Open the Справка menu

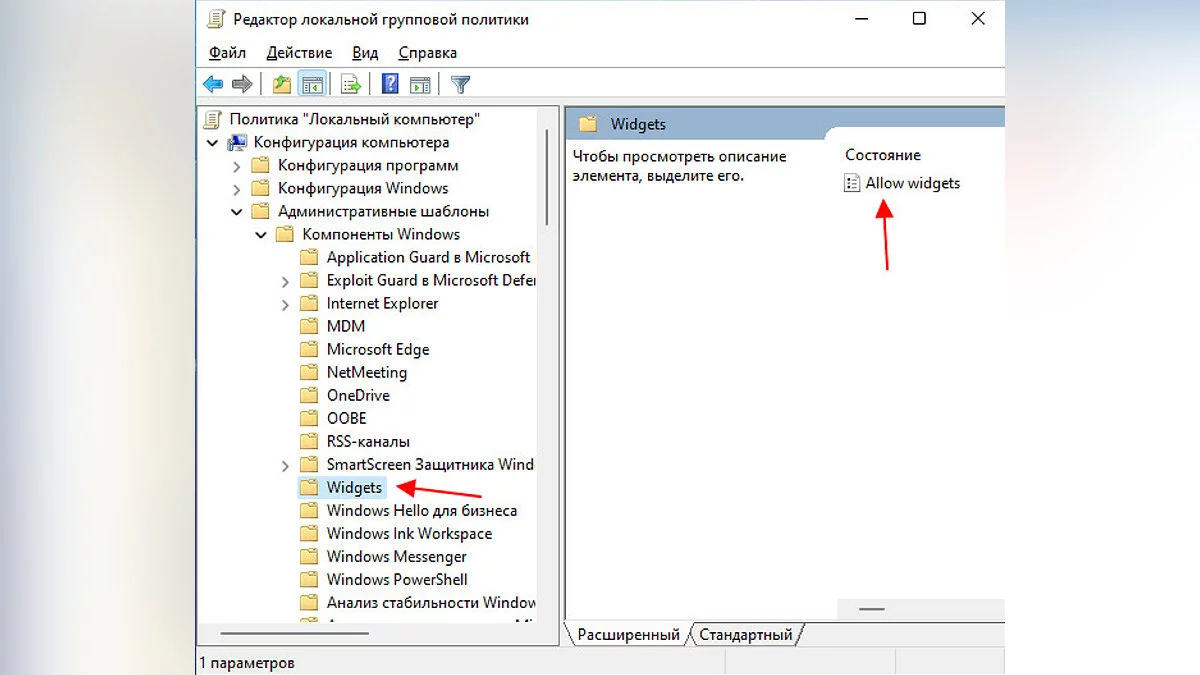tap(427, 53)
